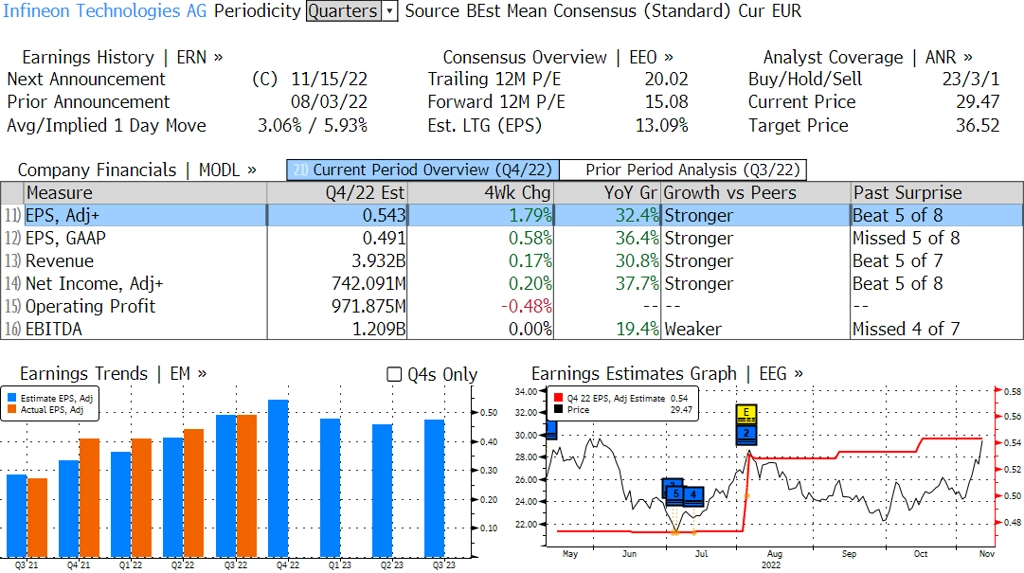The image size is (1024, 573).
Task: Click the blue event marker labeled 4
Action: tap(694, 496)
